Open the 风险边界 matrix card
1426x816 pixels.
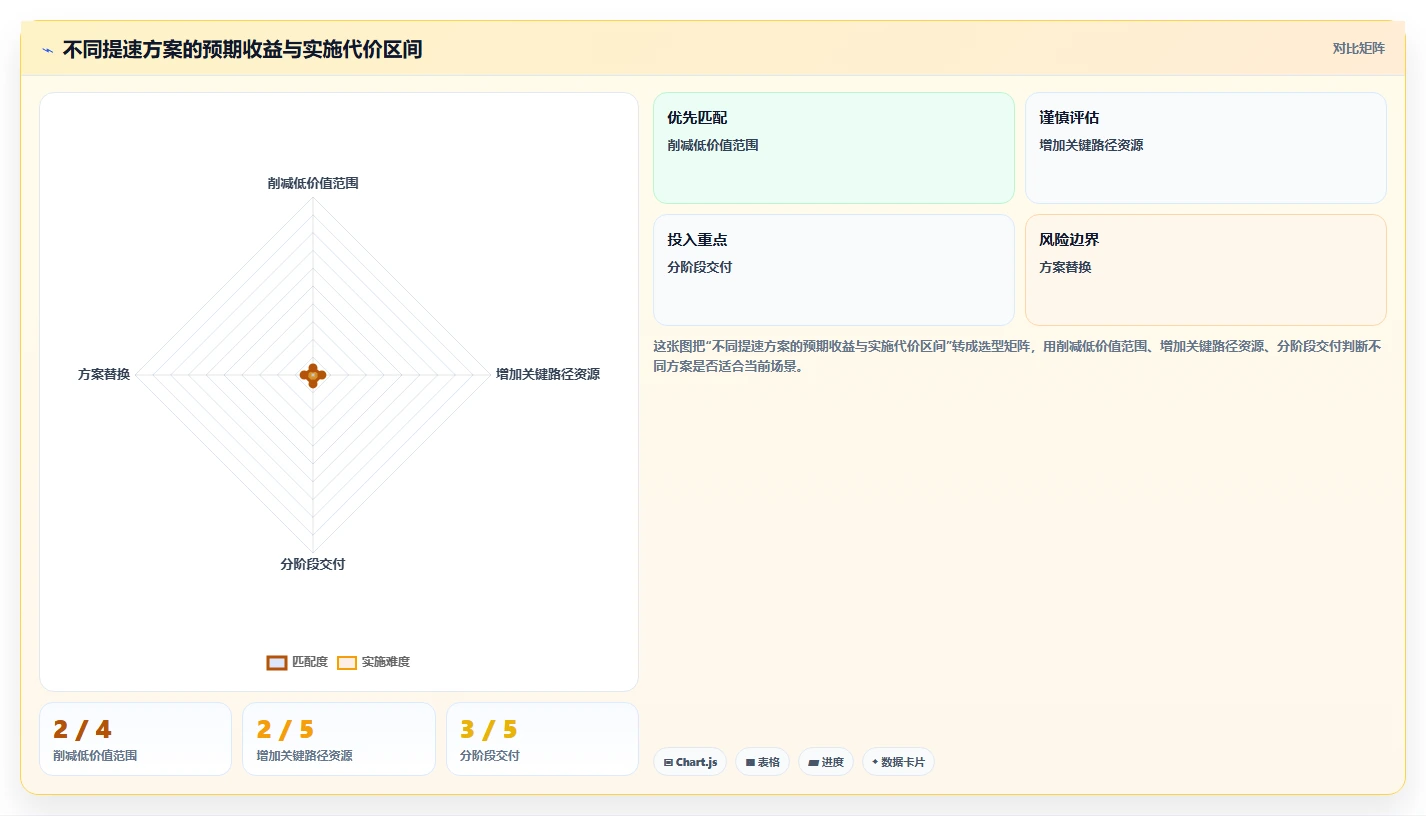click(1206, 270)
